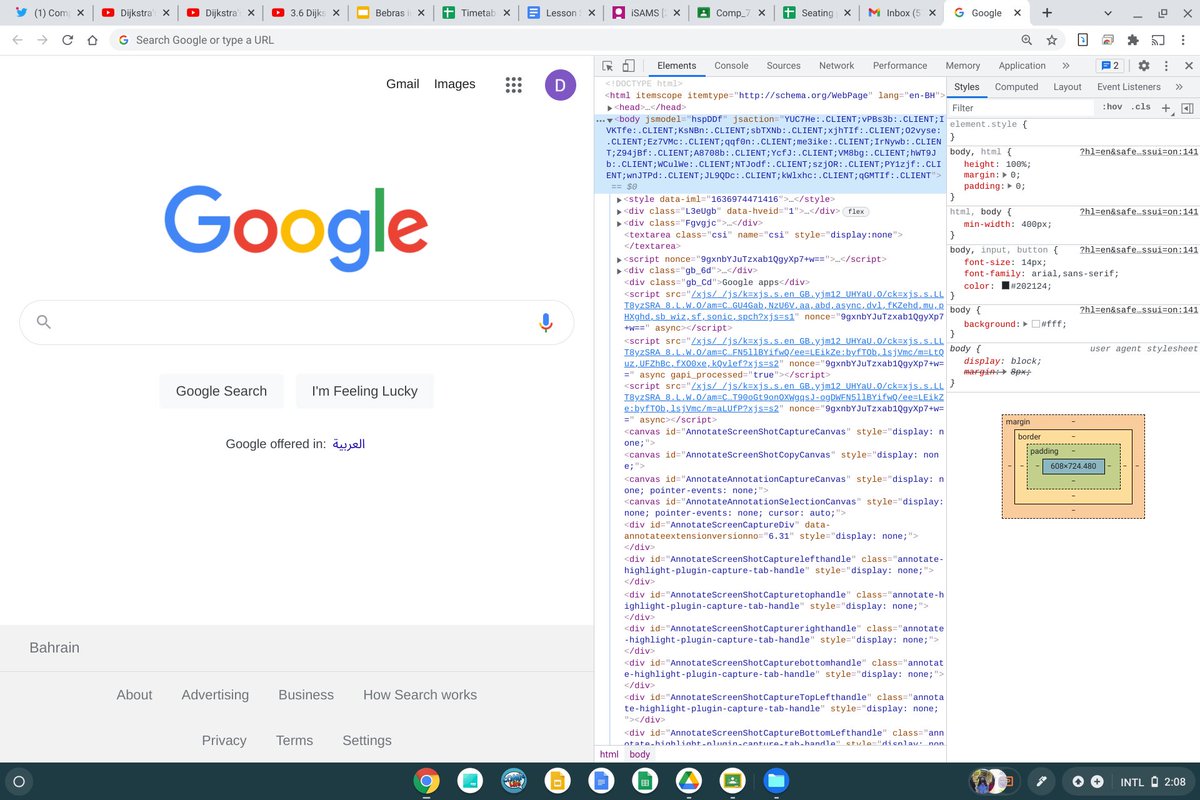Expand the div class L3eUgb node

[619, 211]
